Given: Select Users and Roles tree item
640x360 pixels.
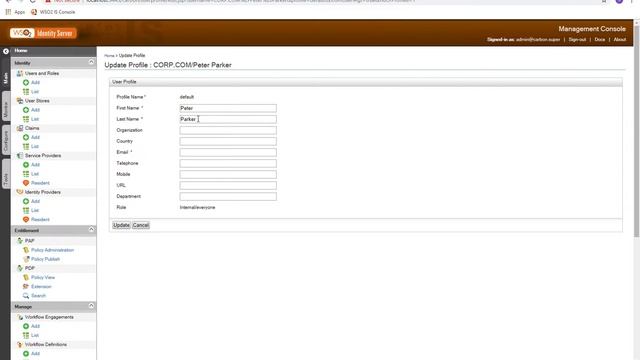Looking at the screenshot, I should point(42,73).
